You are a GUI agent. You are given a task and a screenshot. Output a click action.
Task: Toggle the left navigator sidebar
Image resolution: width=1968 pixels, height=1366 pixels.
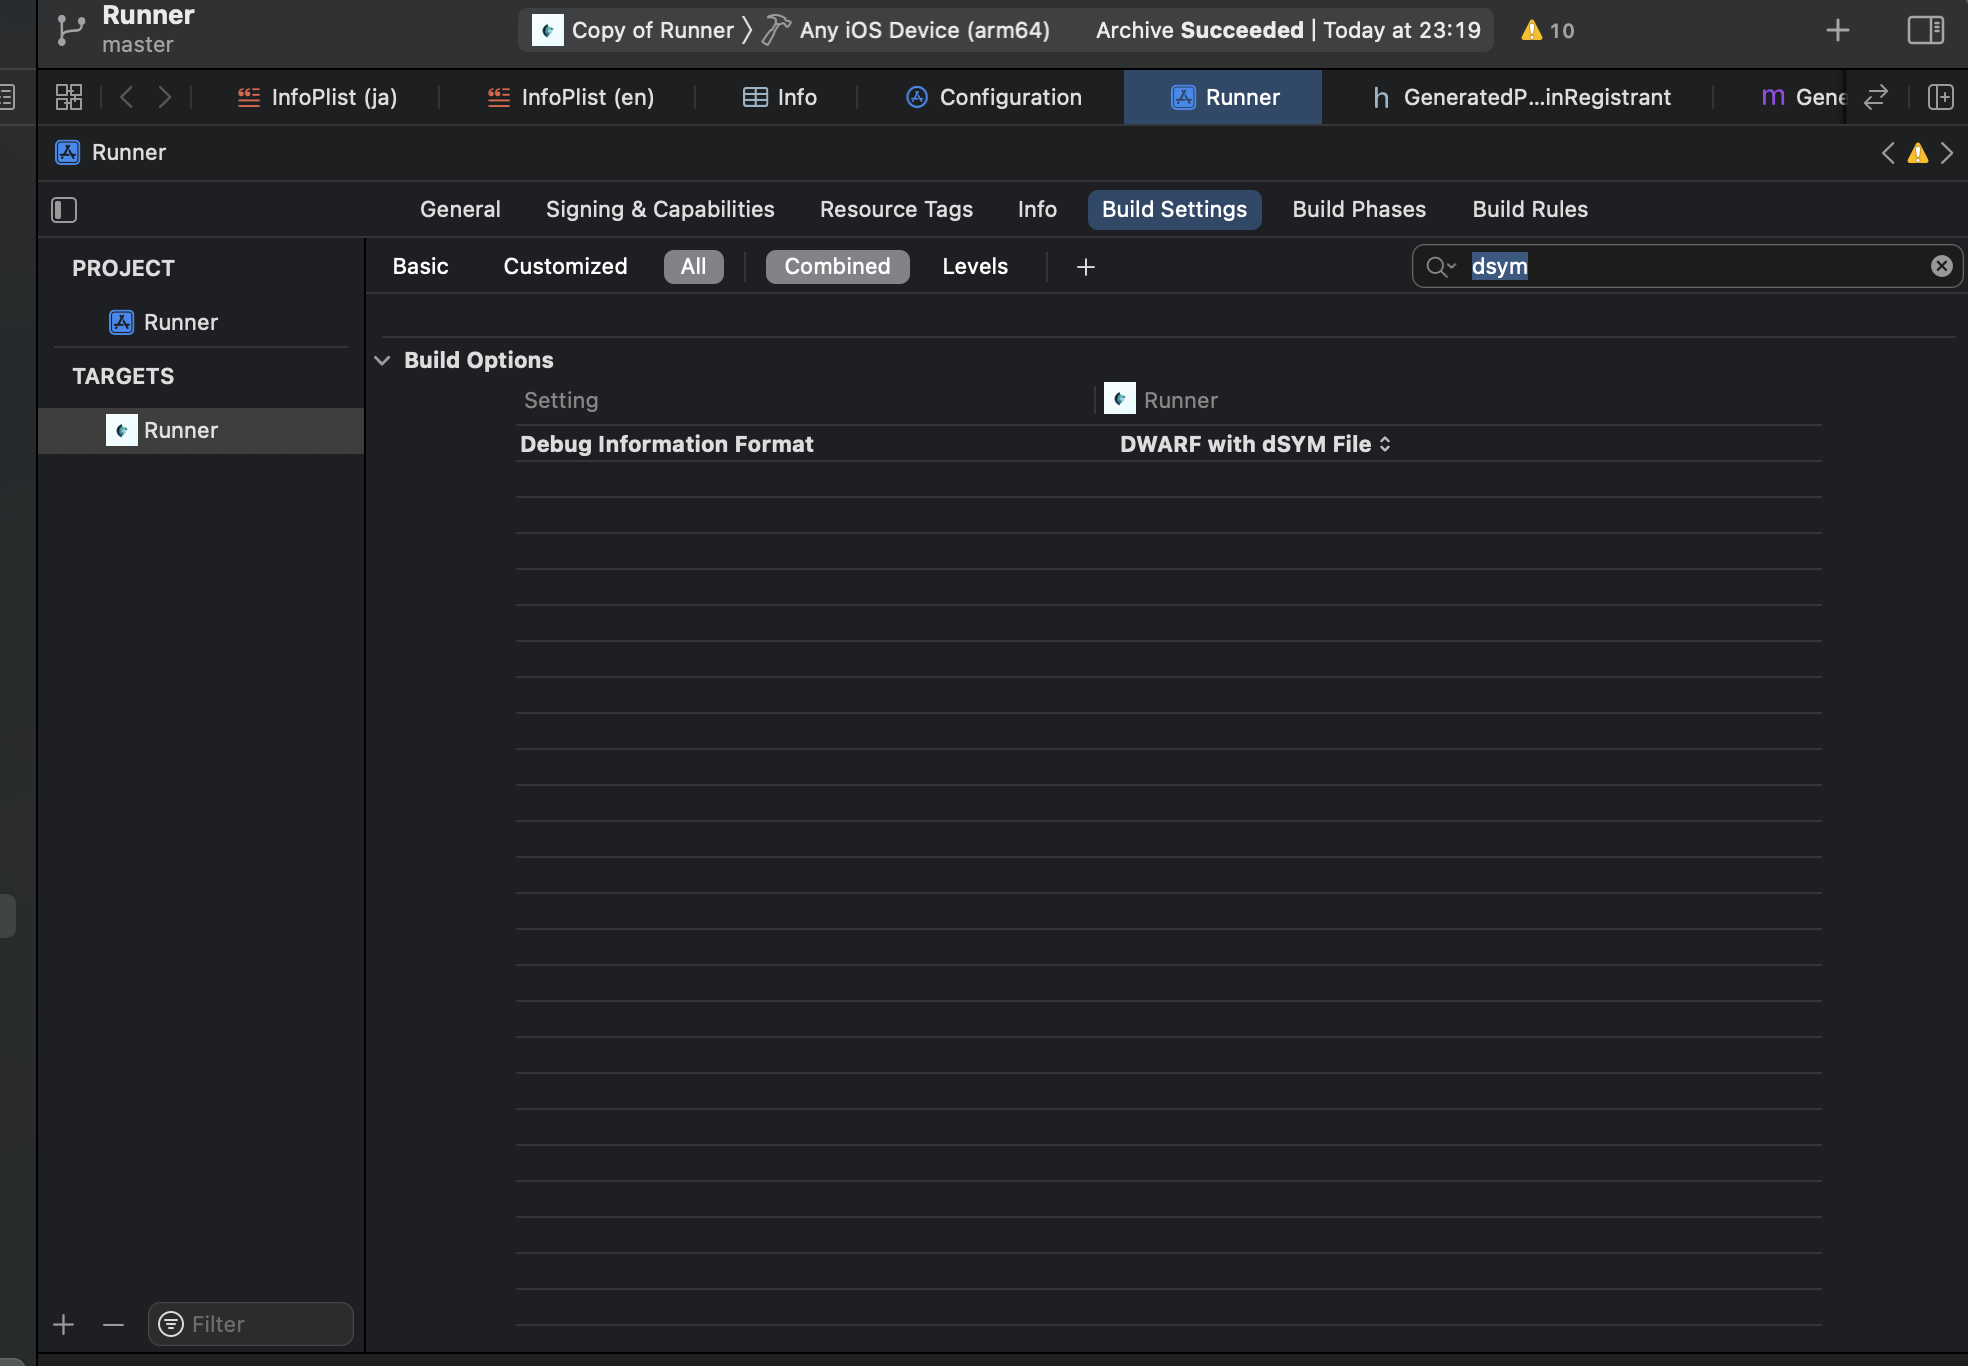pyautogui.click(x=64, y=210)
